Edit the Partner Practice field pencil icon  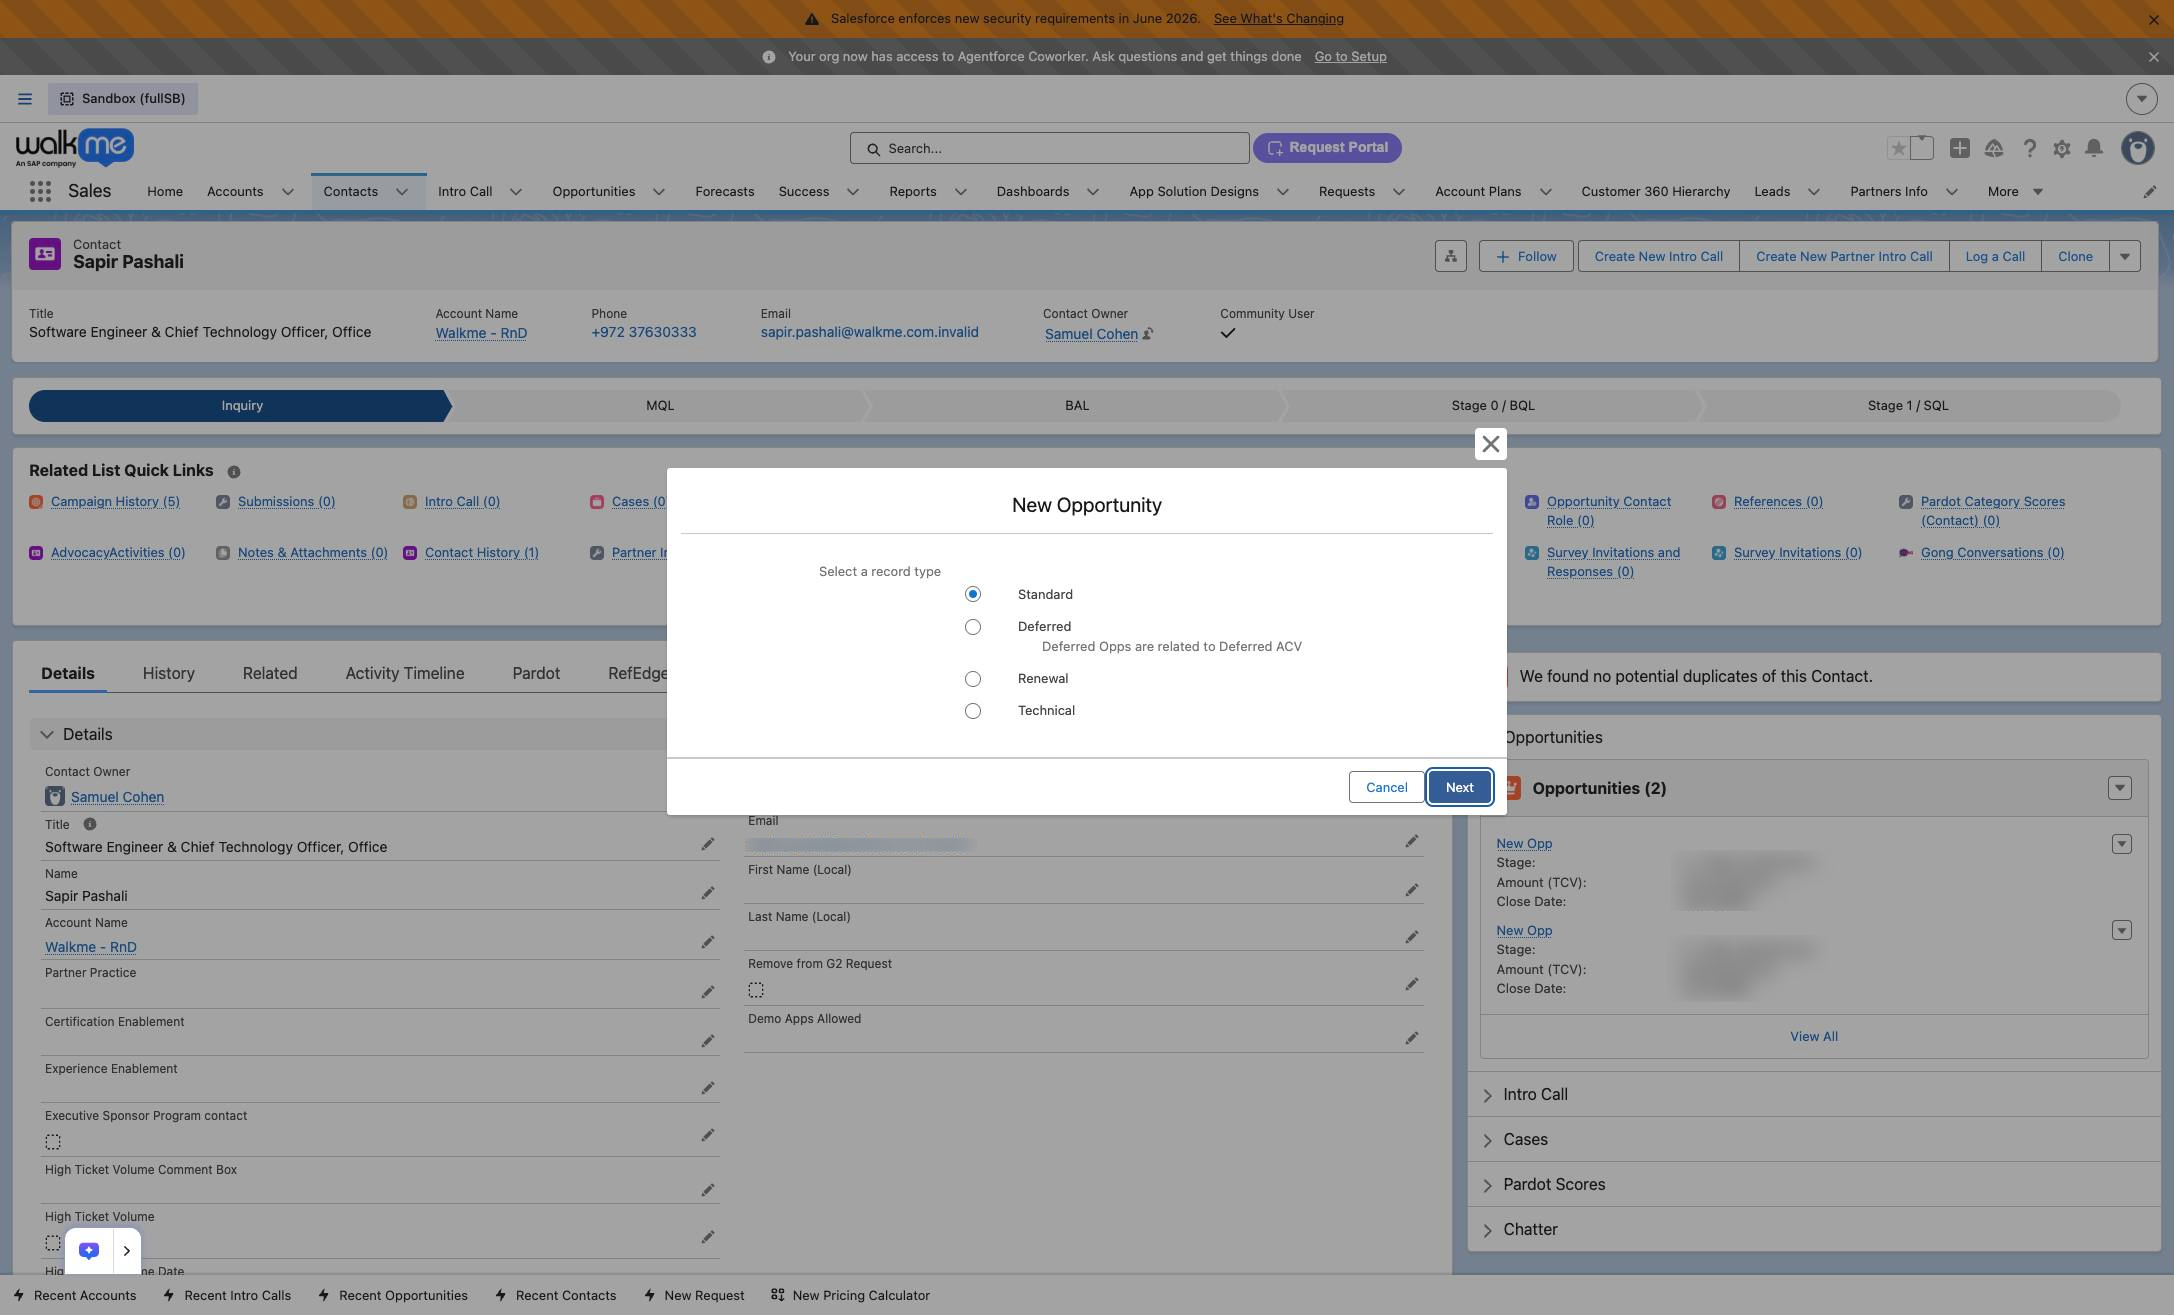click(x=708, y=992)
